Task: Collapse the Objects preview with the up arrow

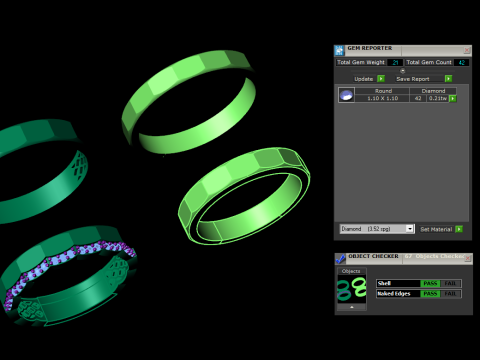Action: pyautogui.click(x=352, y=307)
